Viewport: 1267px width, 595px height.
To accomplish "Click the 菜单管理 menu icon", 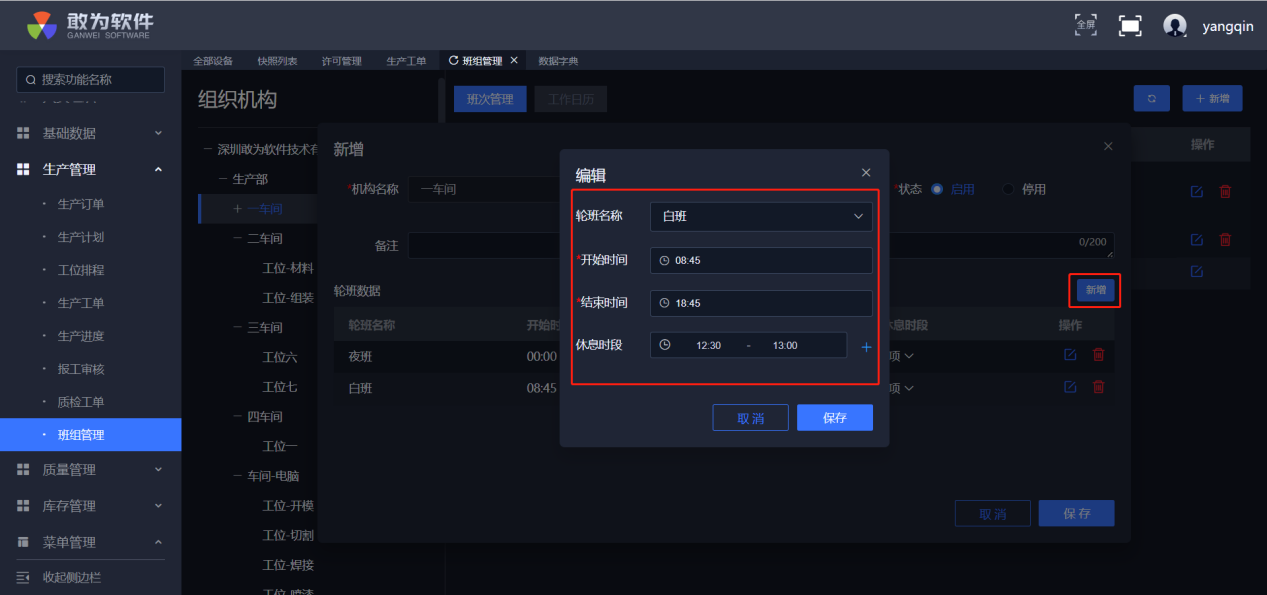I will 23,542.
